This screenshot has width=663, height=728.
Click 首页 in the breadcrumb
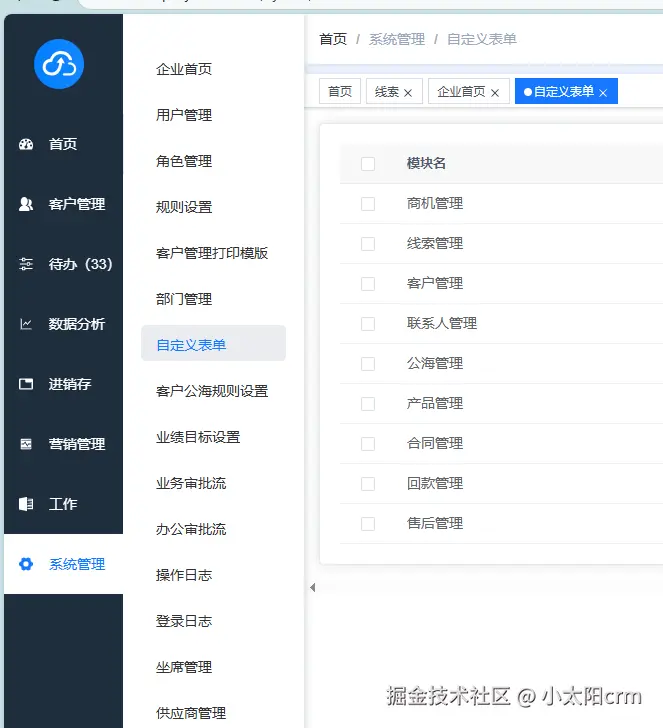(333, 39)
